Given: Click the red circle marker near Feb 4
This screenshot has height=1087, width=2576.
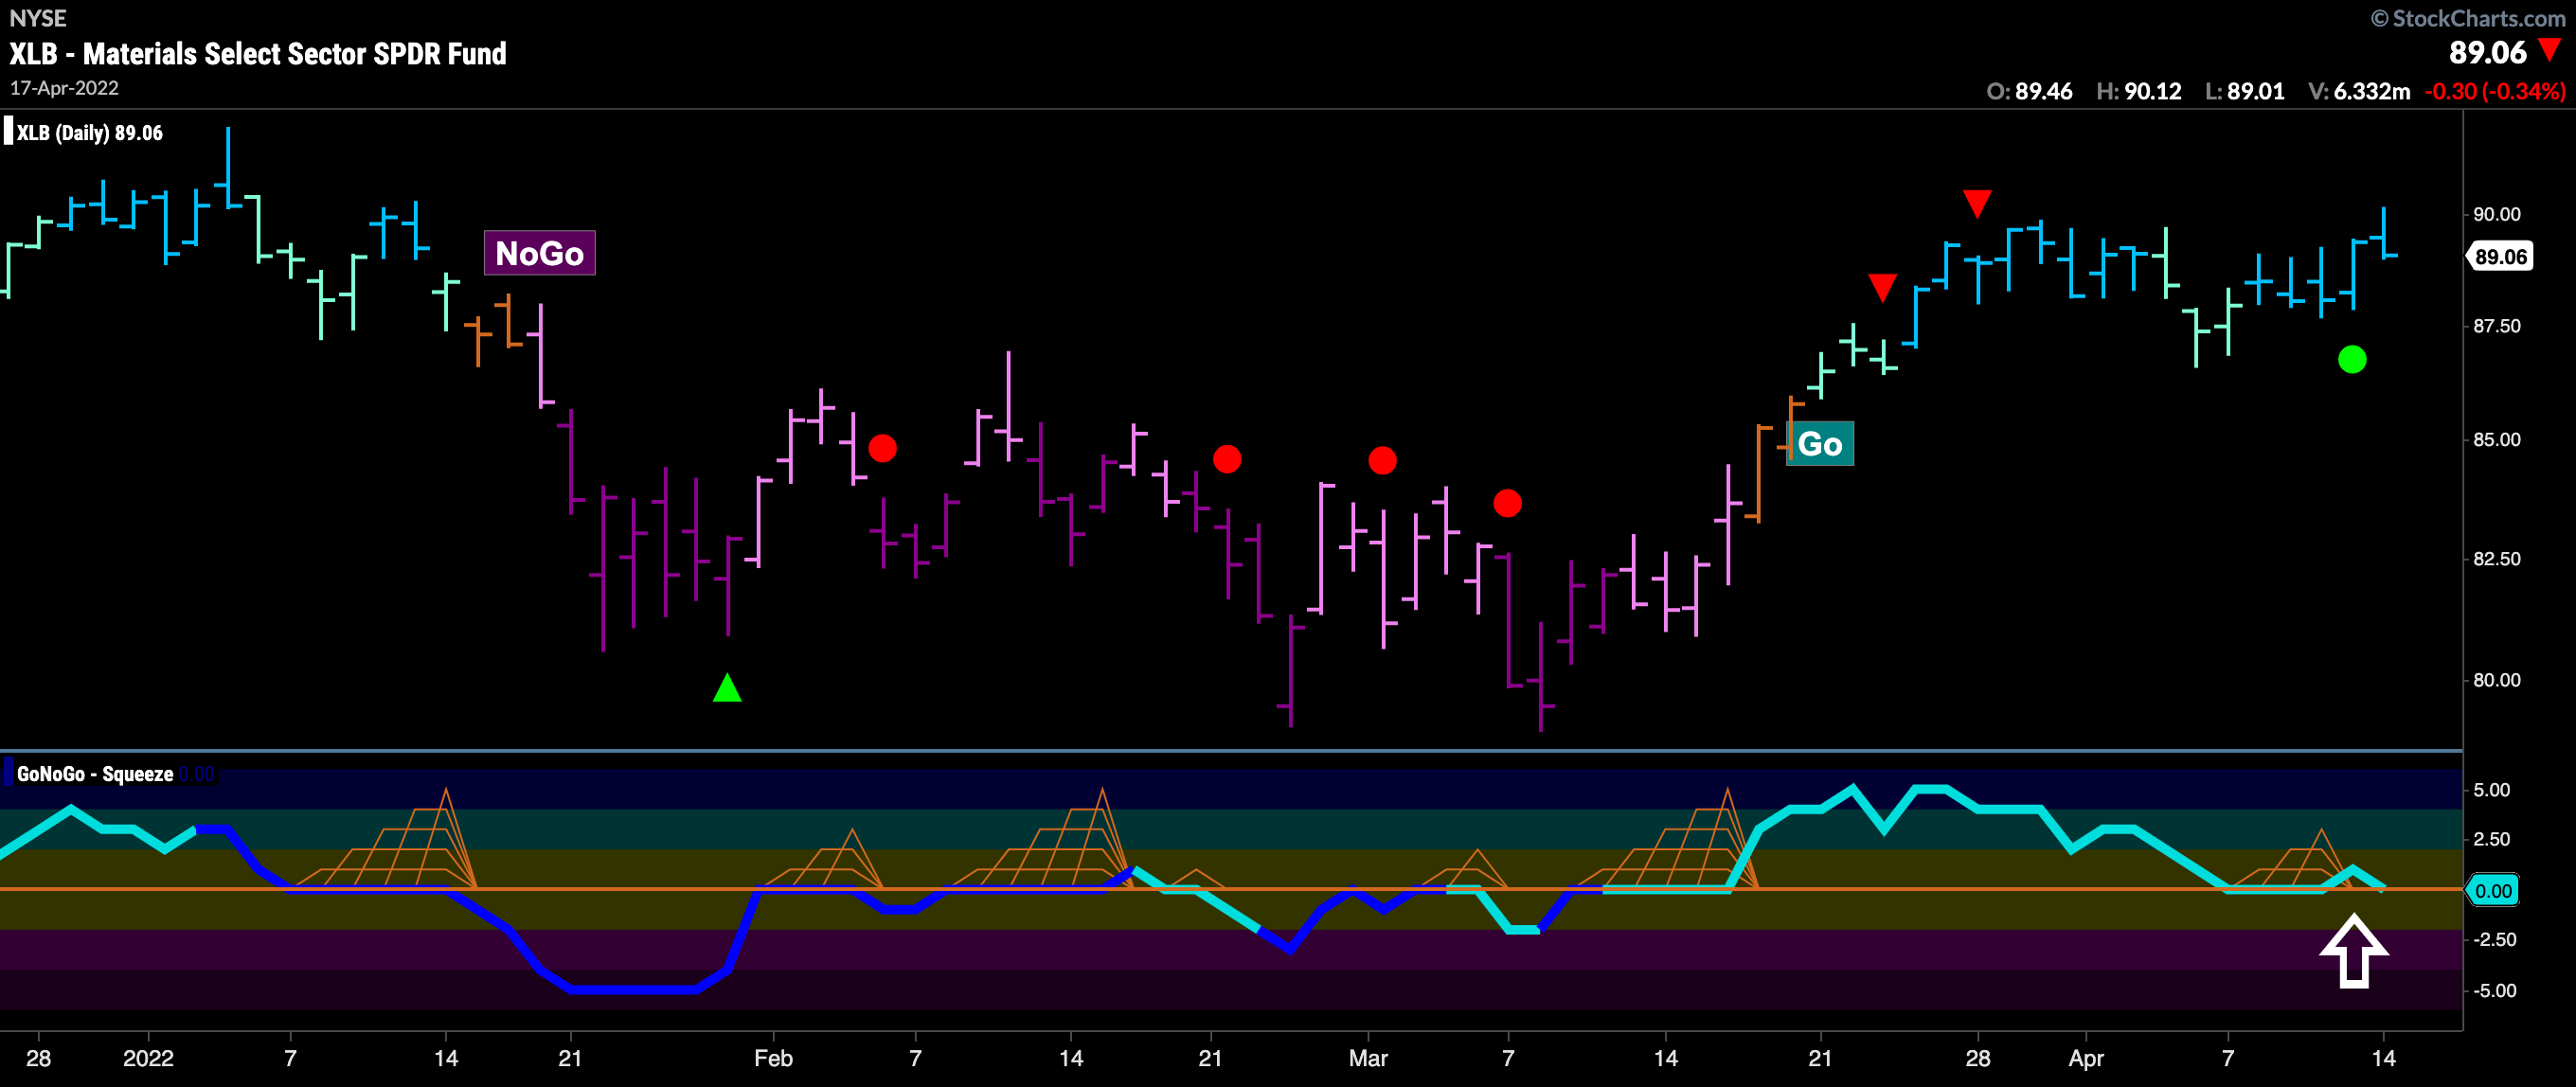Looking at the screenshot, I should click(882, 448).
